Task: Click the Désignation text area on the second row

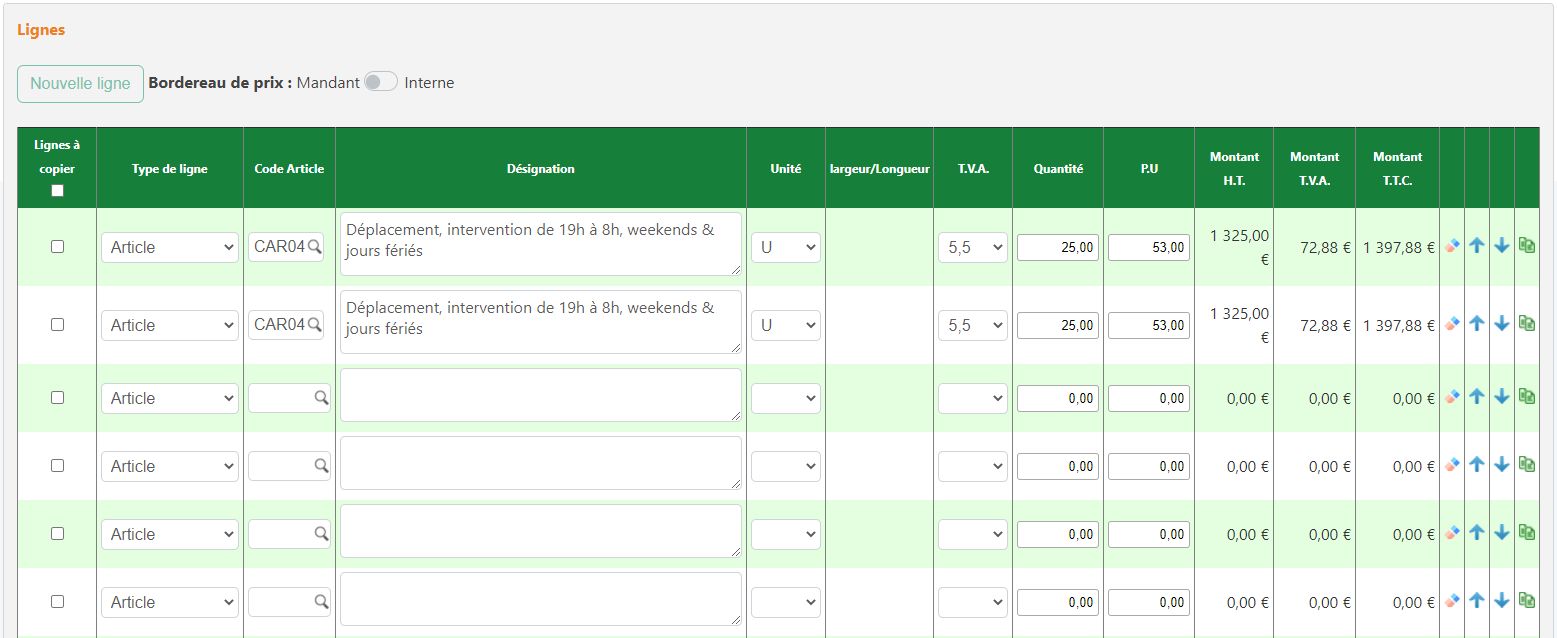Action: [x=540, y=322]
